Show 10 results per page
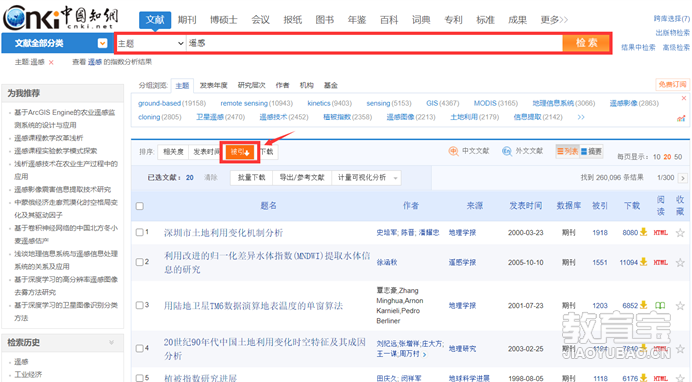This screenshot has width=692, height=382. pos(657,157)
